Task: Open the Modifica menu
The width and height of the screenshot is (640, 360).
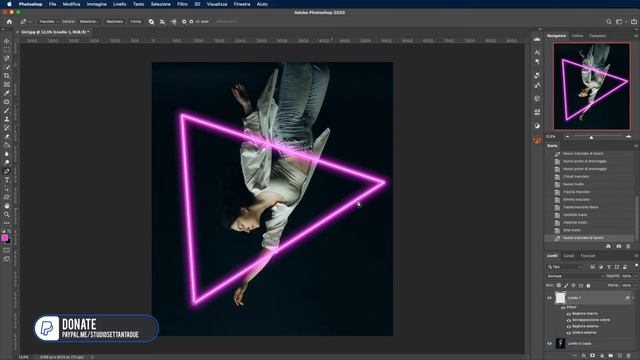Action: click(71, 4)
